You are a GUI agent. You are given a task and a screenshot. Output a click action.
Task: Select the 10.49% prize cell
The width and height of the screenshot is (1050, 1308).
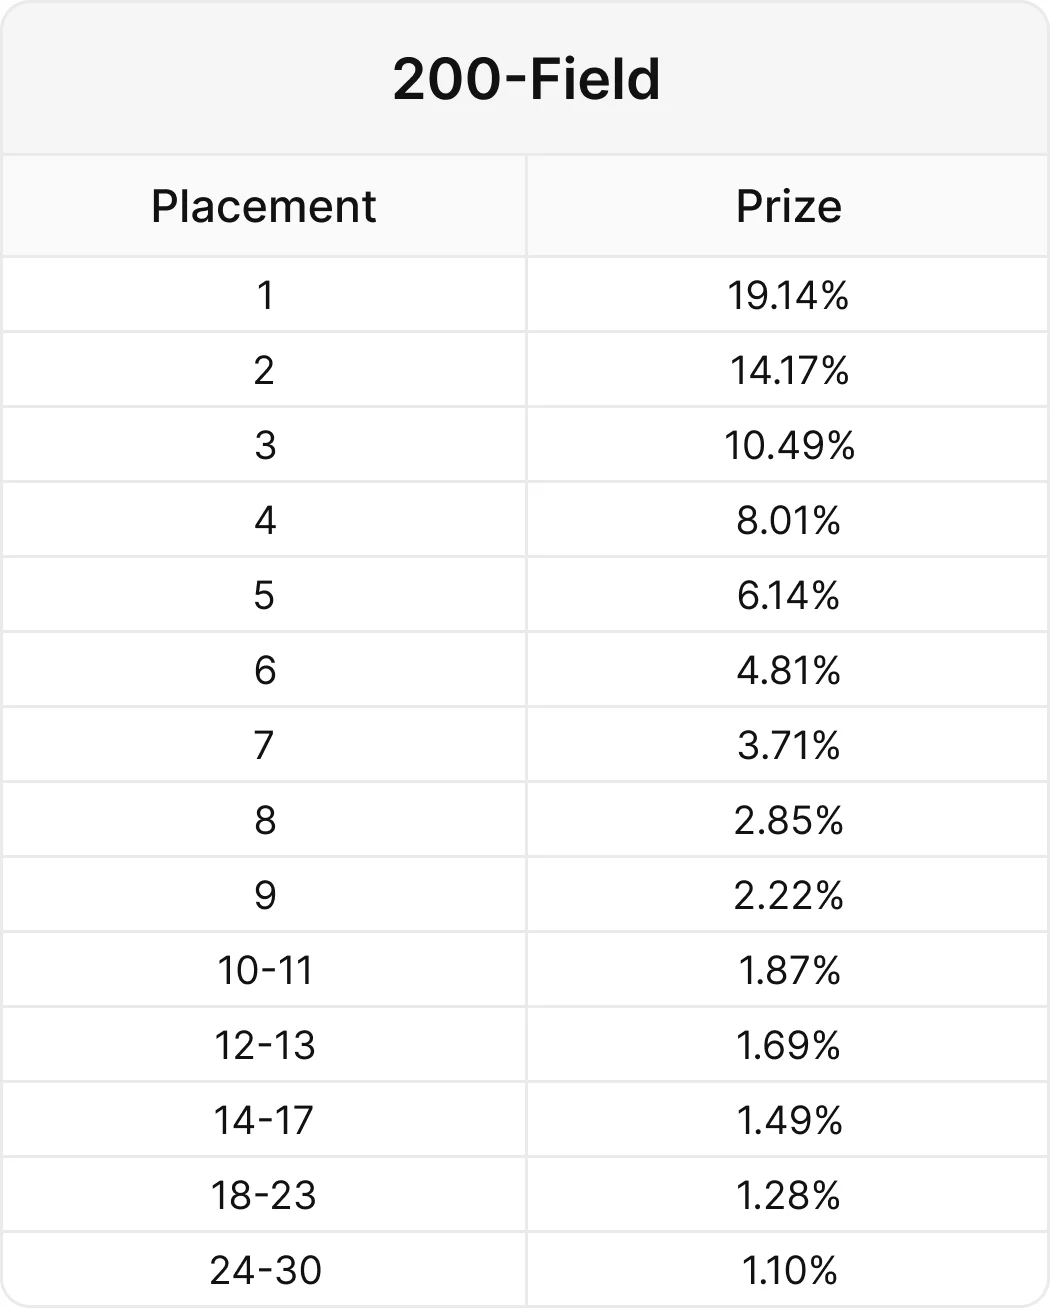[x=788, y=445]
